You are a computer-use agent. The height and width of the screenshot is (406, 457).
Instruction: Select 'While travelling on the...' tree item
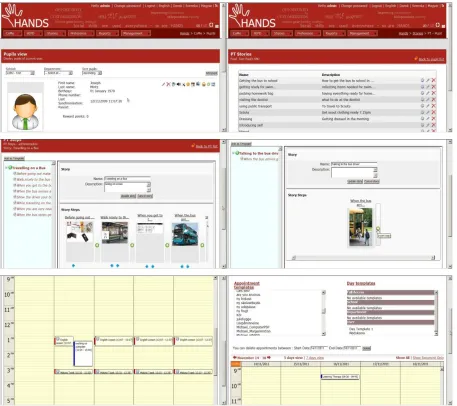click(33, 203)
